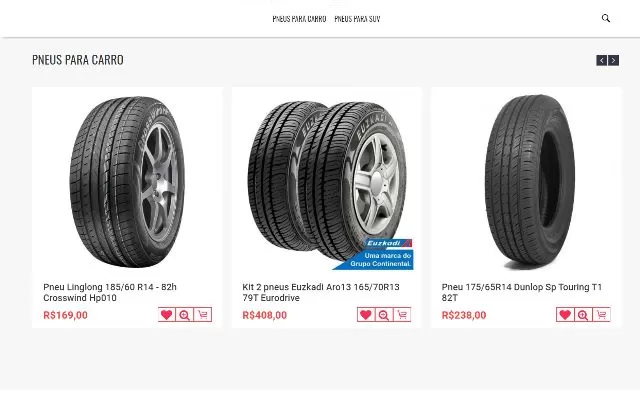640x395 pixels.
Task: Heart the Dunlop Sp Touring tire
Action: pyautogui.click(x=565, y=315)
